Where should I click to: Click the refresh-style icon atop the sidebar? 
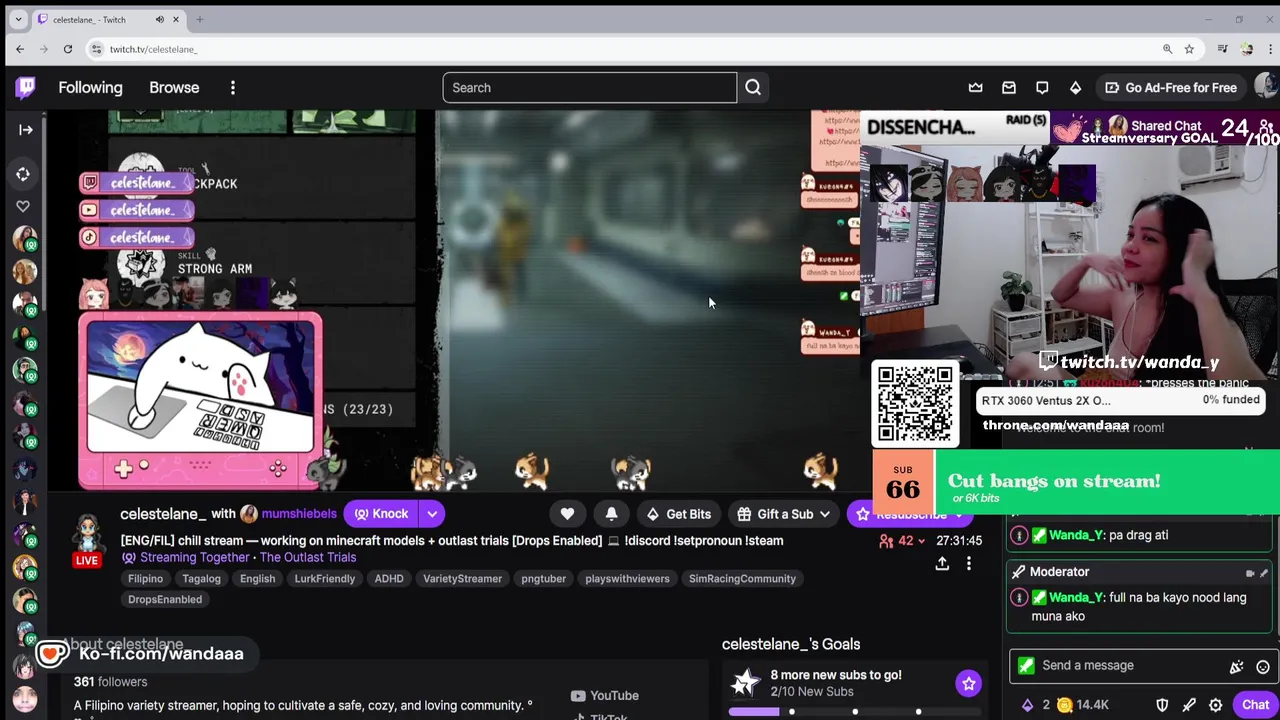23,174
